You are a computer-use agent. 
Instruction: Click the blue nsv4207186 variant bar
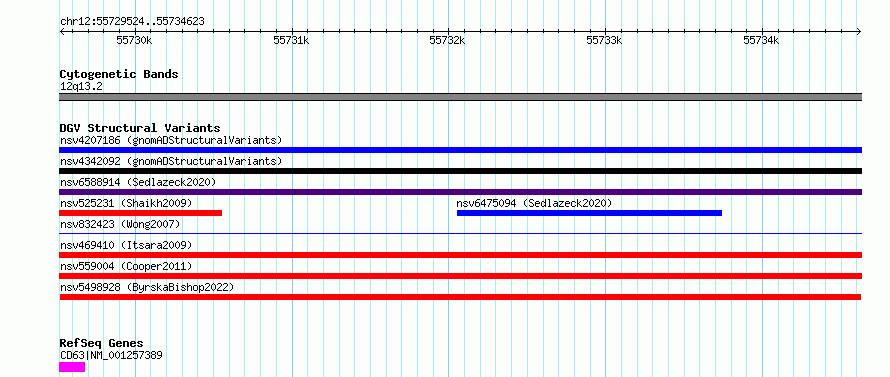click(x=460, y=150)
